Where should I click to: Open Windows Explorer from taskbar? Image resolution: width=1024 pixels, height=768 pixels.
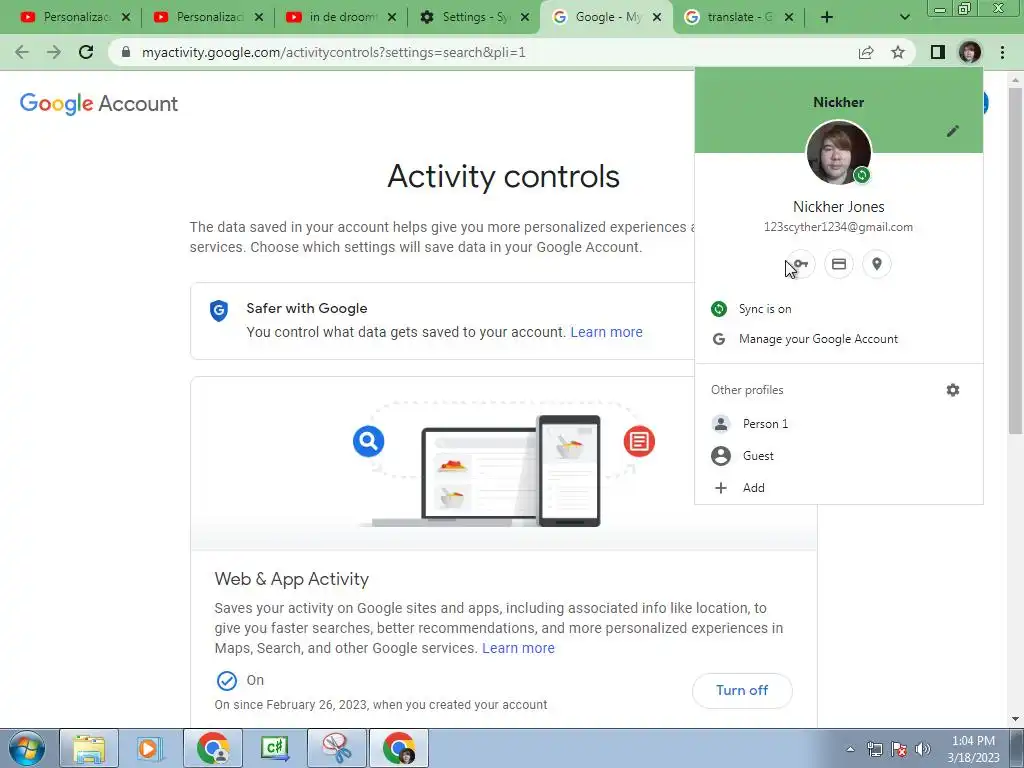point(89,748)
